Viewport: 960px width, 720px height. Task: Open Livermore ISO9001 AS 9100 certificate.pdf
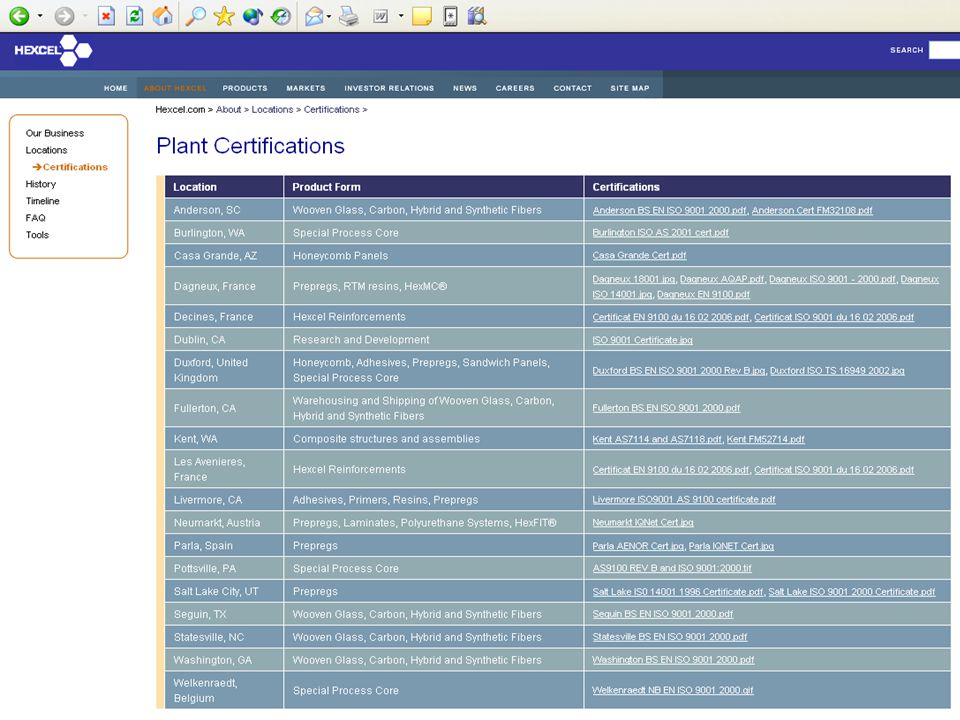684,500
